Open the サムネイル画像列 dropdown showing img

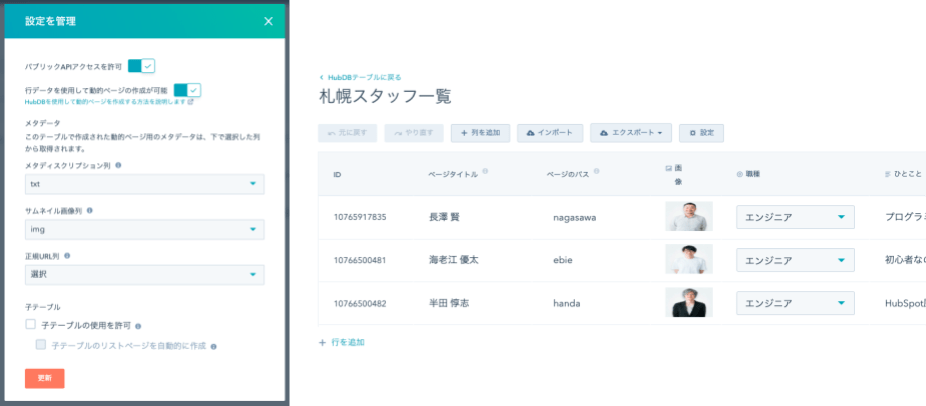pos(144,230)
